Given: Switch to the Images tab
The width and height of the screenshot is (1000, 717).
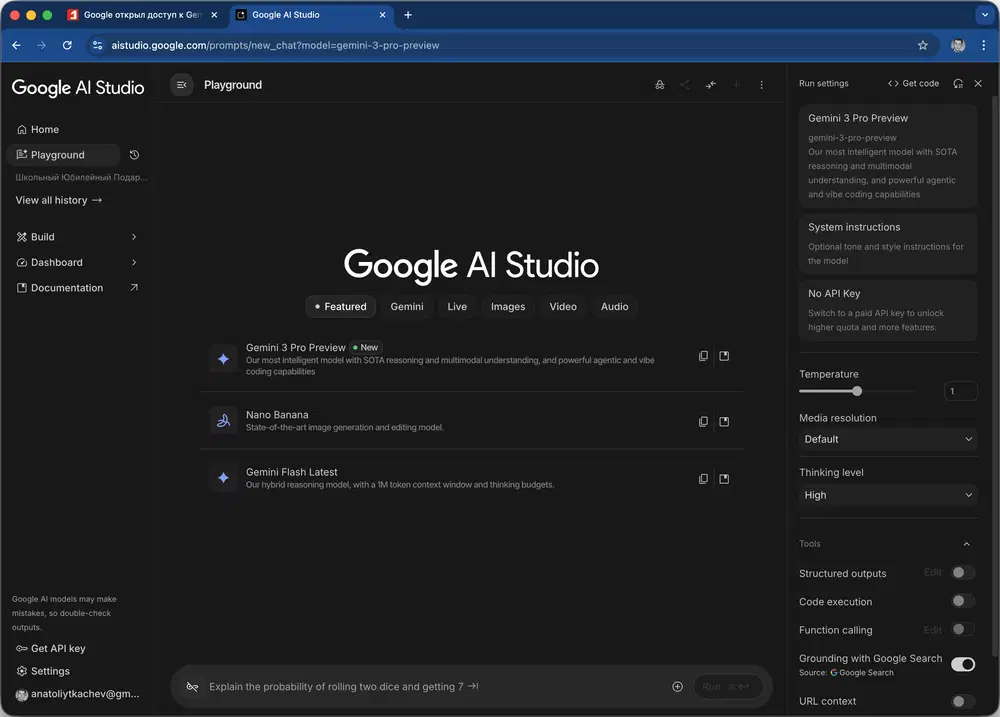Looking at the screenshot, I should 508,307.
